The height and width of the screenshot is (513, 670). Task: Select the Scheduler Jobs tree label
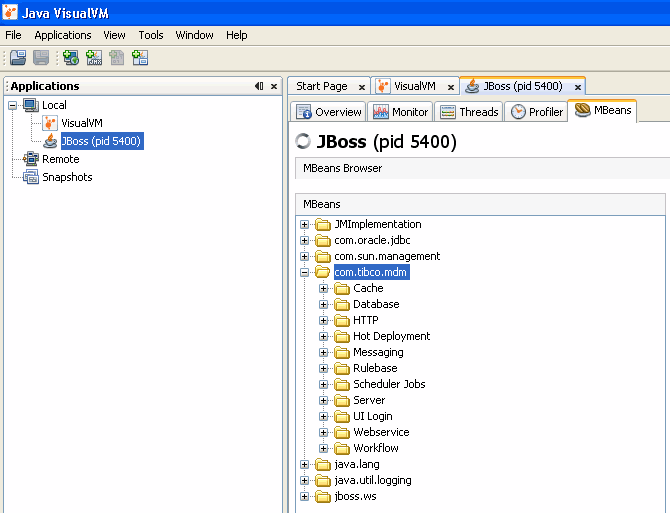[389, 384]
